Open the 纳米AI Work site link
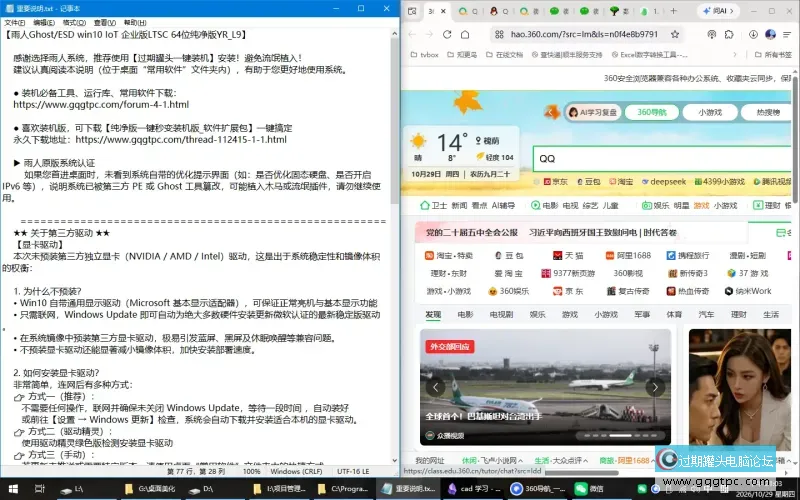 [748, 291]
